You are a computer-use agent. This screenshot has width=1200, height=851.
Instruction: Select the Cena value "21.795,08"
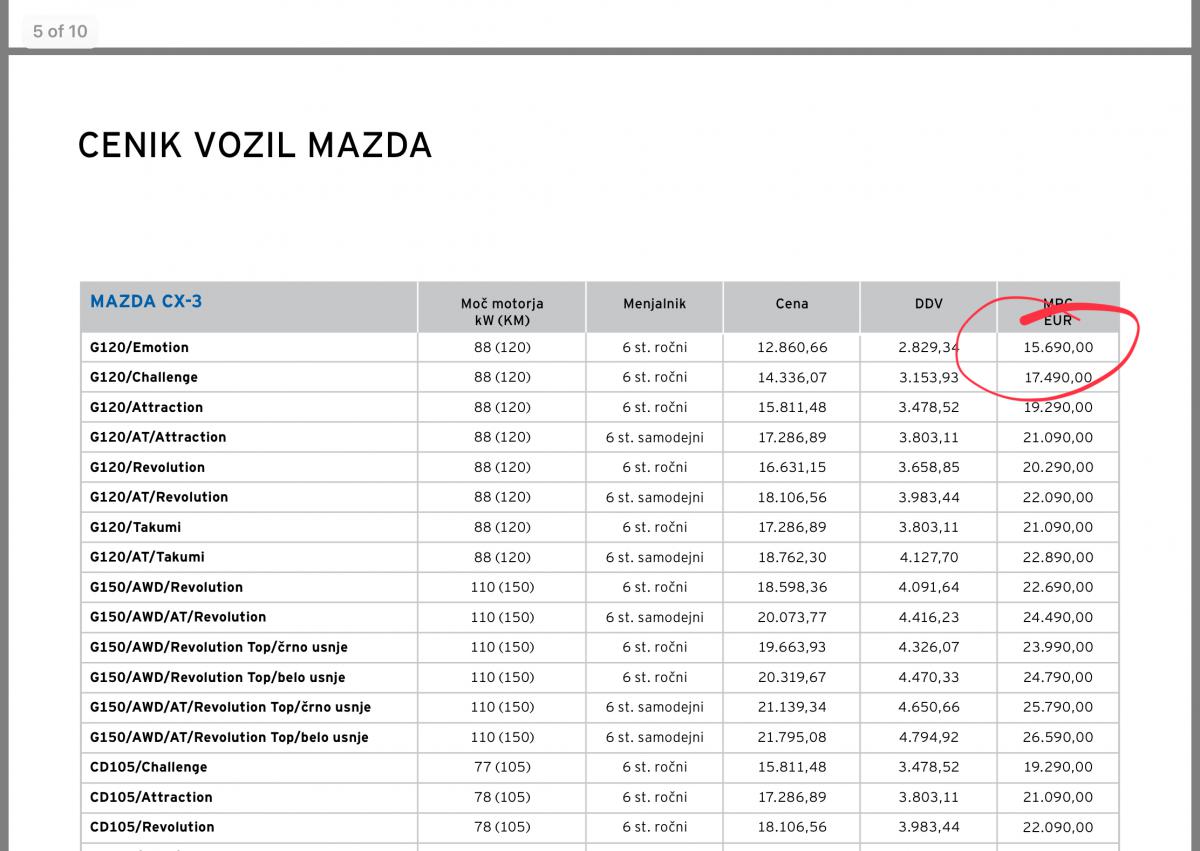pos(792,737)
